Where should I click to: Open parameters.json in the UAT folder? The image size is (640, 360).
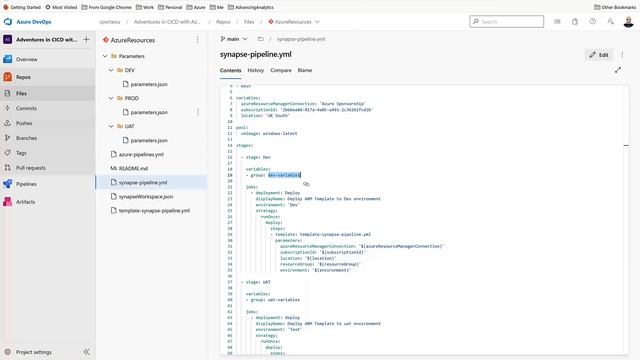tap(149, 140)
